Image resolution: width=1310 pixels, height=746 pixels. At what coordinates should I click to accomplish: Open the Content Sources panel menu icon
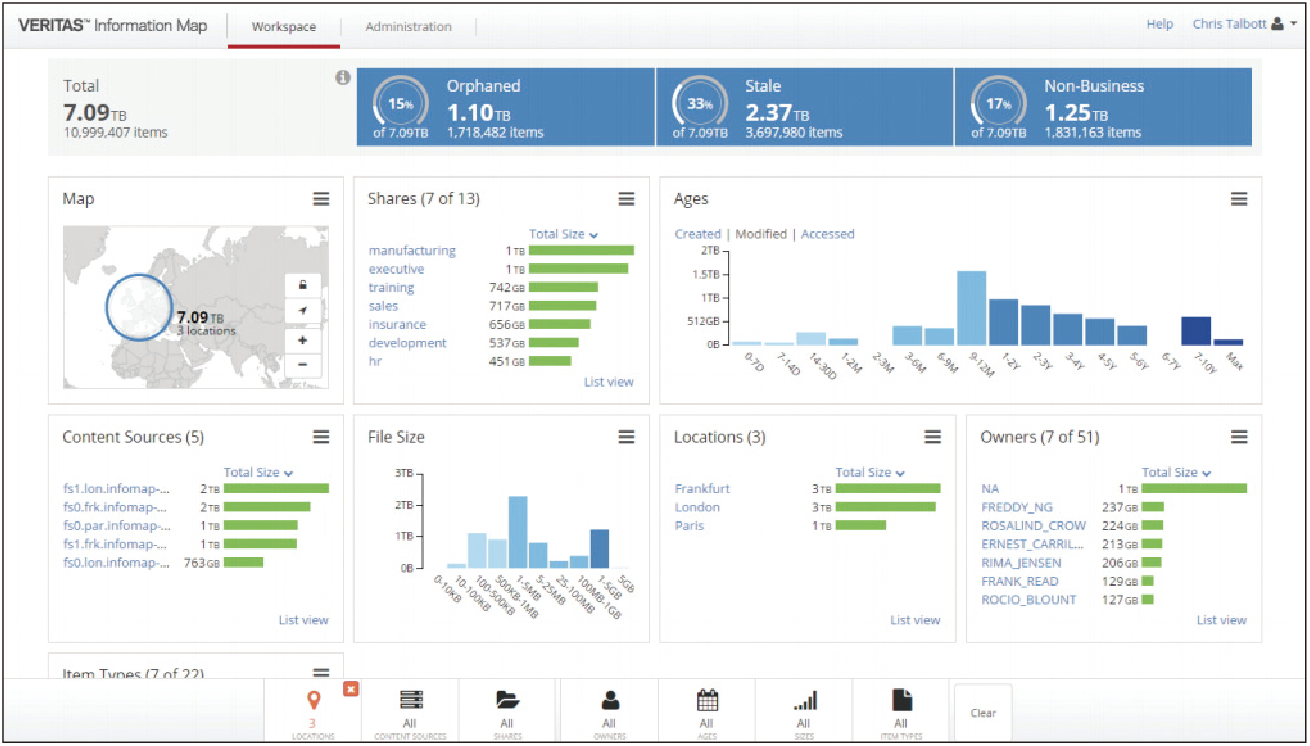[321, 436]
